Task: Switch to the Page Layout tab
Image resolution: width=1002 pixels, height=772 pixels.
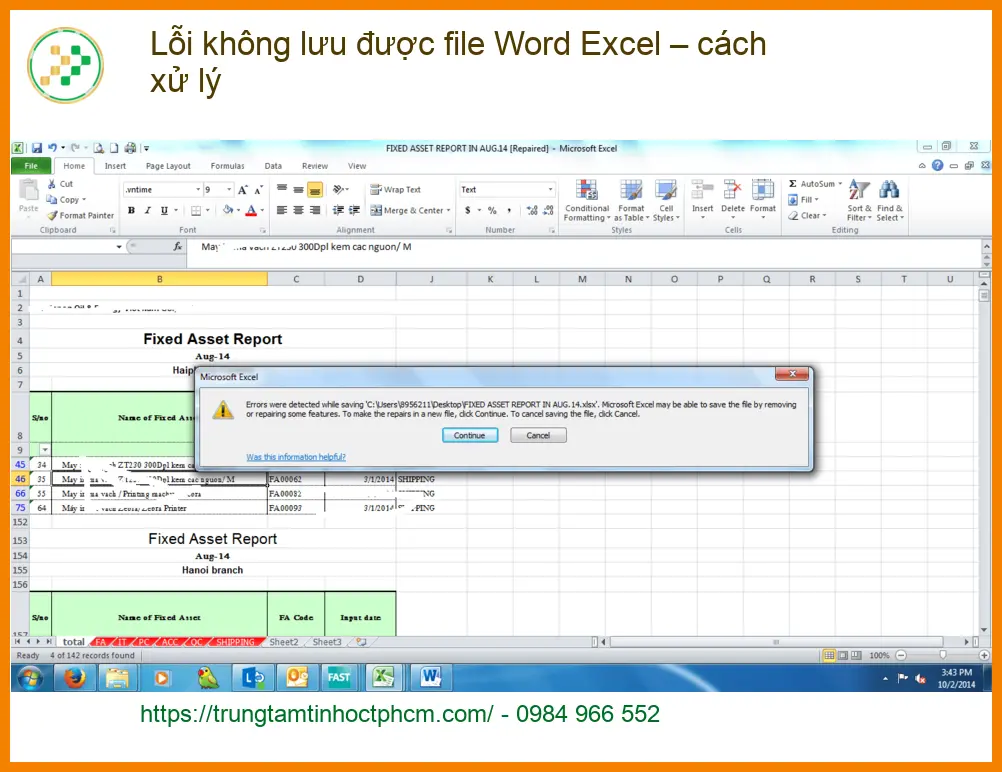Action: click(x=168, y=166)
